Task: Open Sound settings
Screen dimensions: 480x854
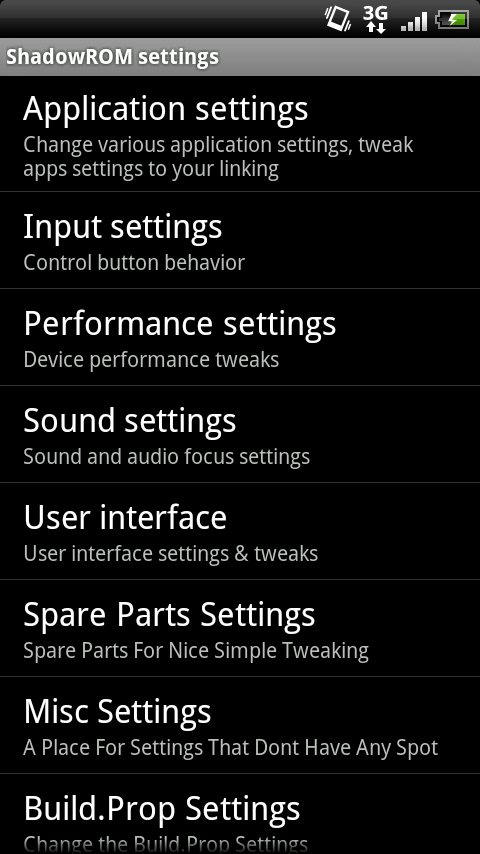Action: (240, 434)
